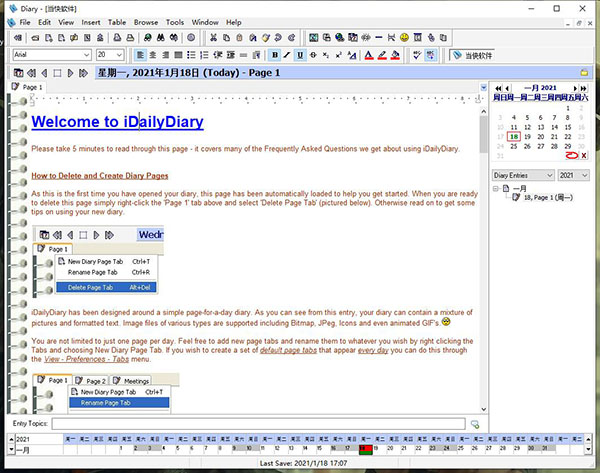The image size is (600, 473).
Task: Open the spell check icon
Action: [x=417, y=55]
